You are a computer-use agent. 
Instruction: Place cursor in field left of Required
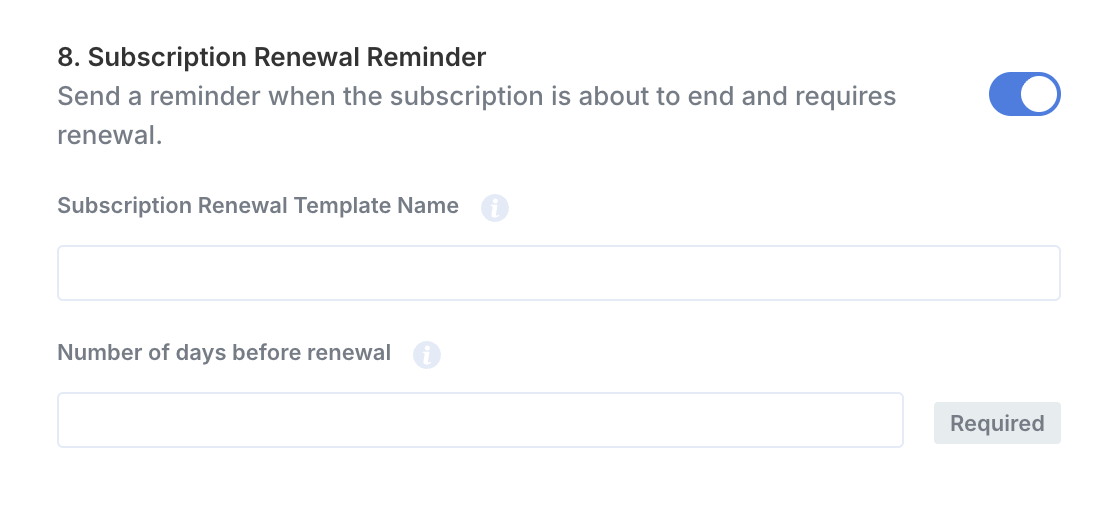point(480,420)
